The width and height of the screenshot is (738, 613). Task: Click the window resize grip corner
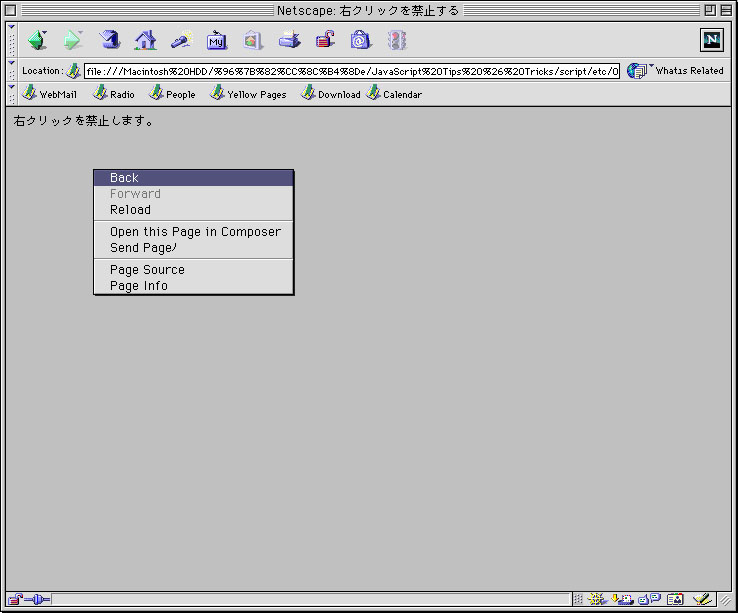click(x=725, y=600)
